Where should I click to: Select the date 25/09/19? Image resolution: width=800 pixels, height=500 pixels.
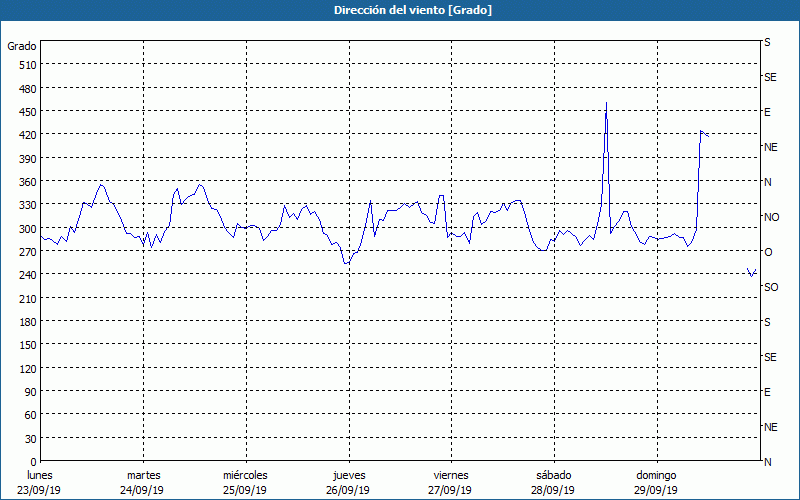[245, 490]
